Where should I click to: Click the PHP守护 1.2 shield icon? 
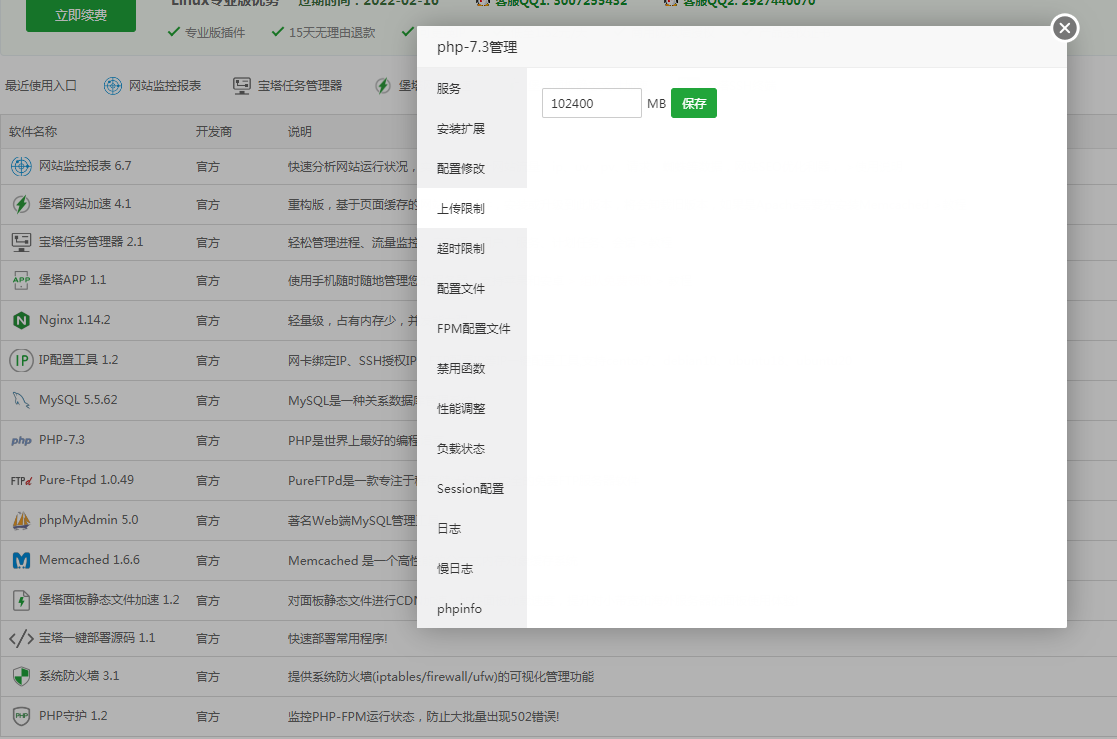click(21, 715)
